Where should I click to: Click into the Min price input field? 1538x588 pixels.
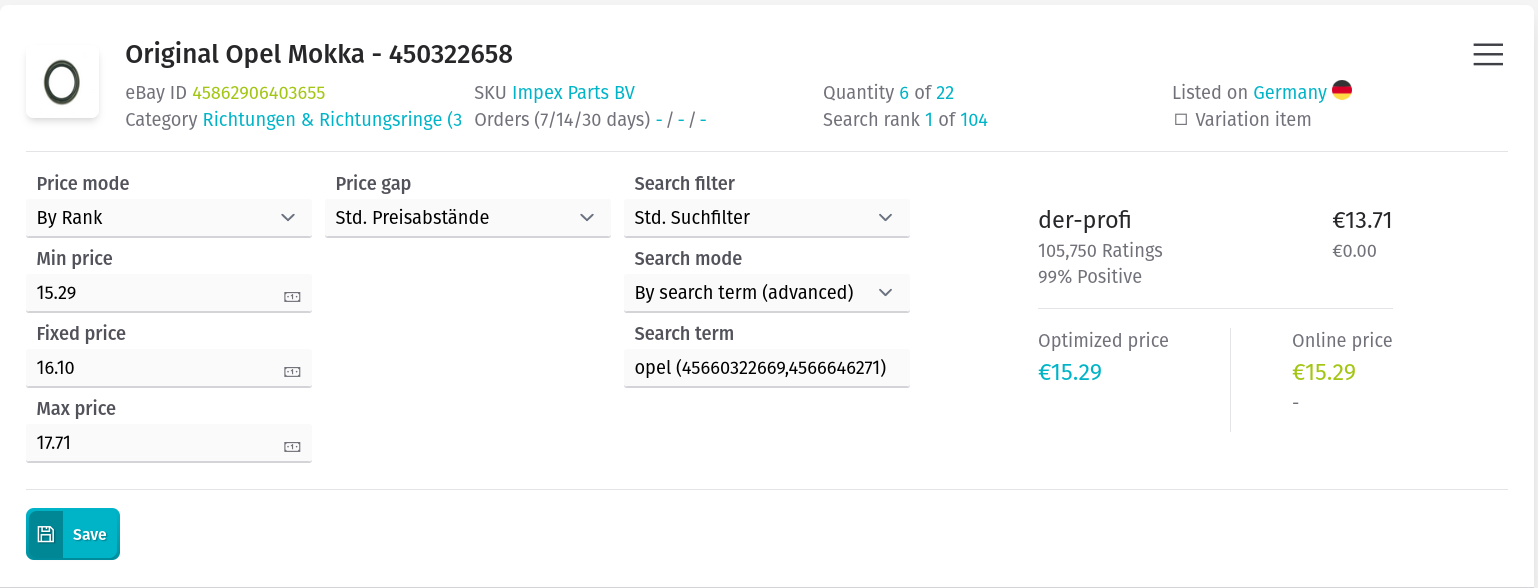pyautogui.click(x=168, y=293)
